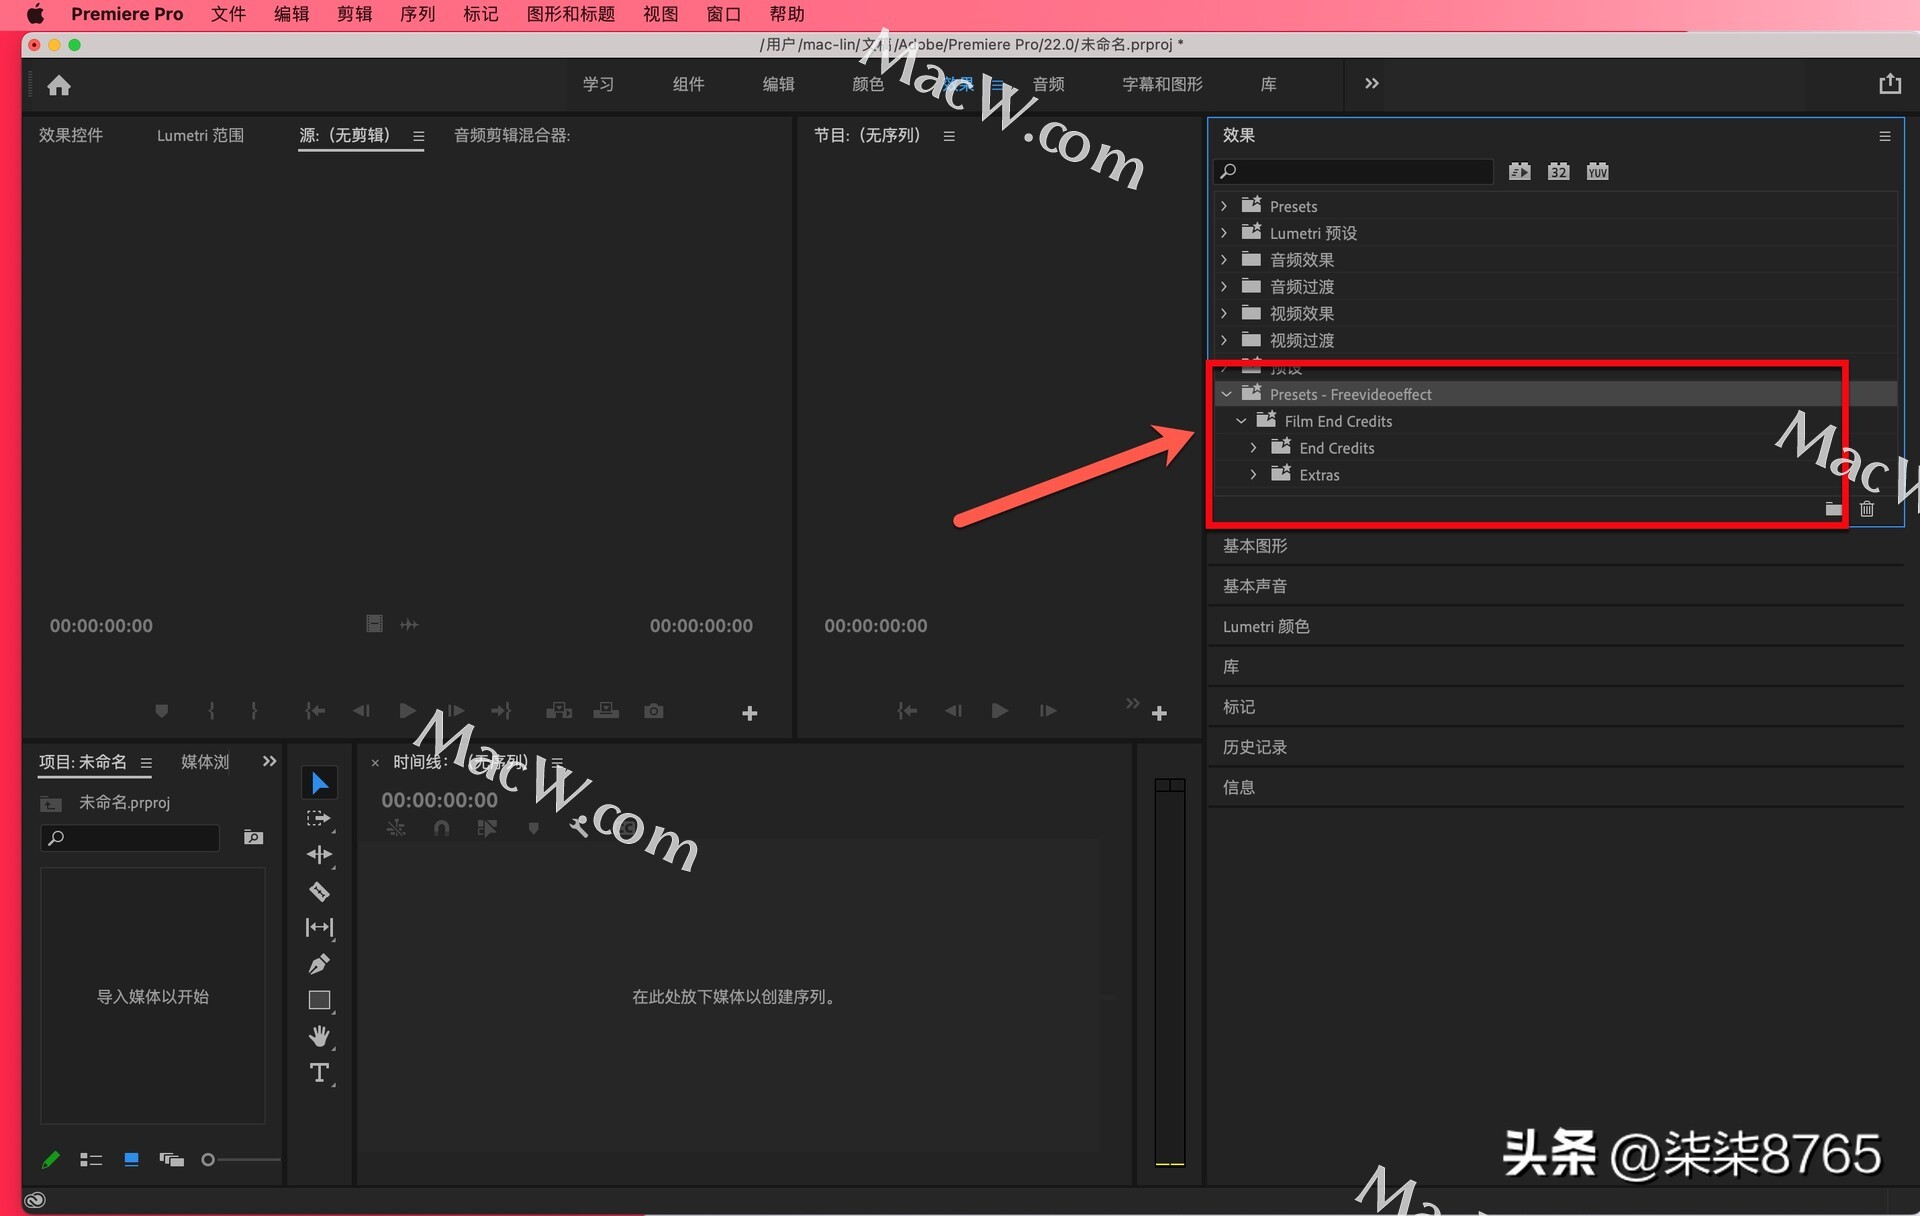
Task: Toggle the YUV effects filter
Action: [1597, 172]
